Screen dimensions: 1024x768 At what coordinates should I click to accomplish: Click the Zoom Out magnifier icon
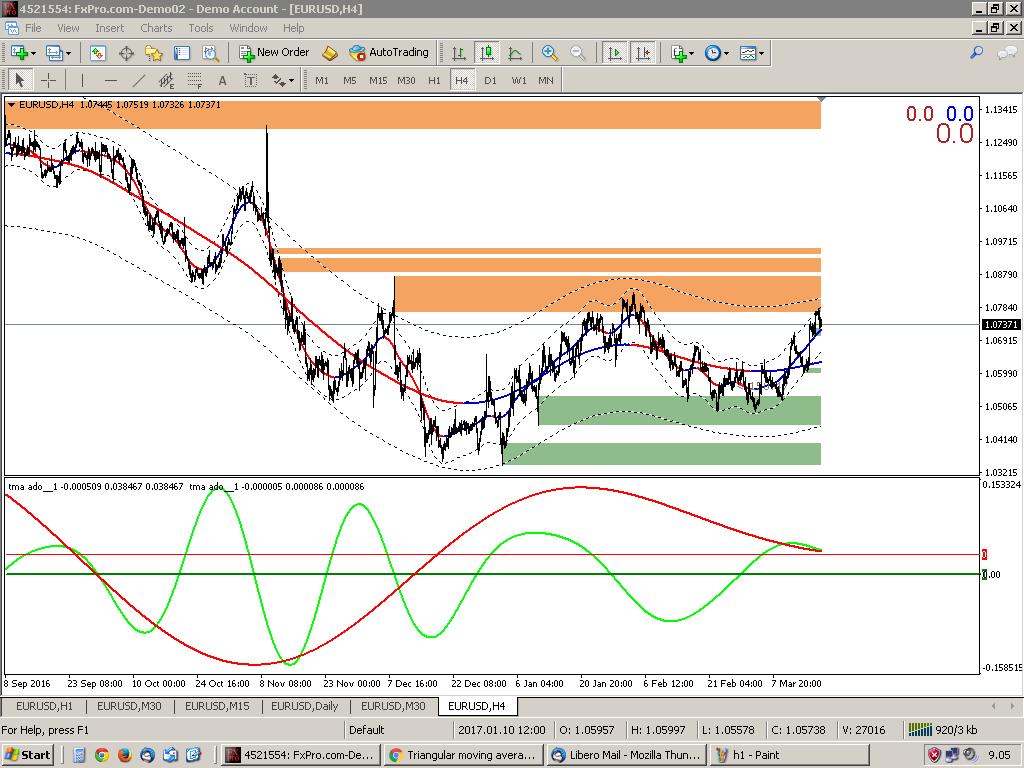tap(578, 53)
